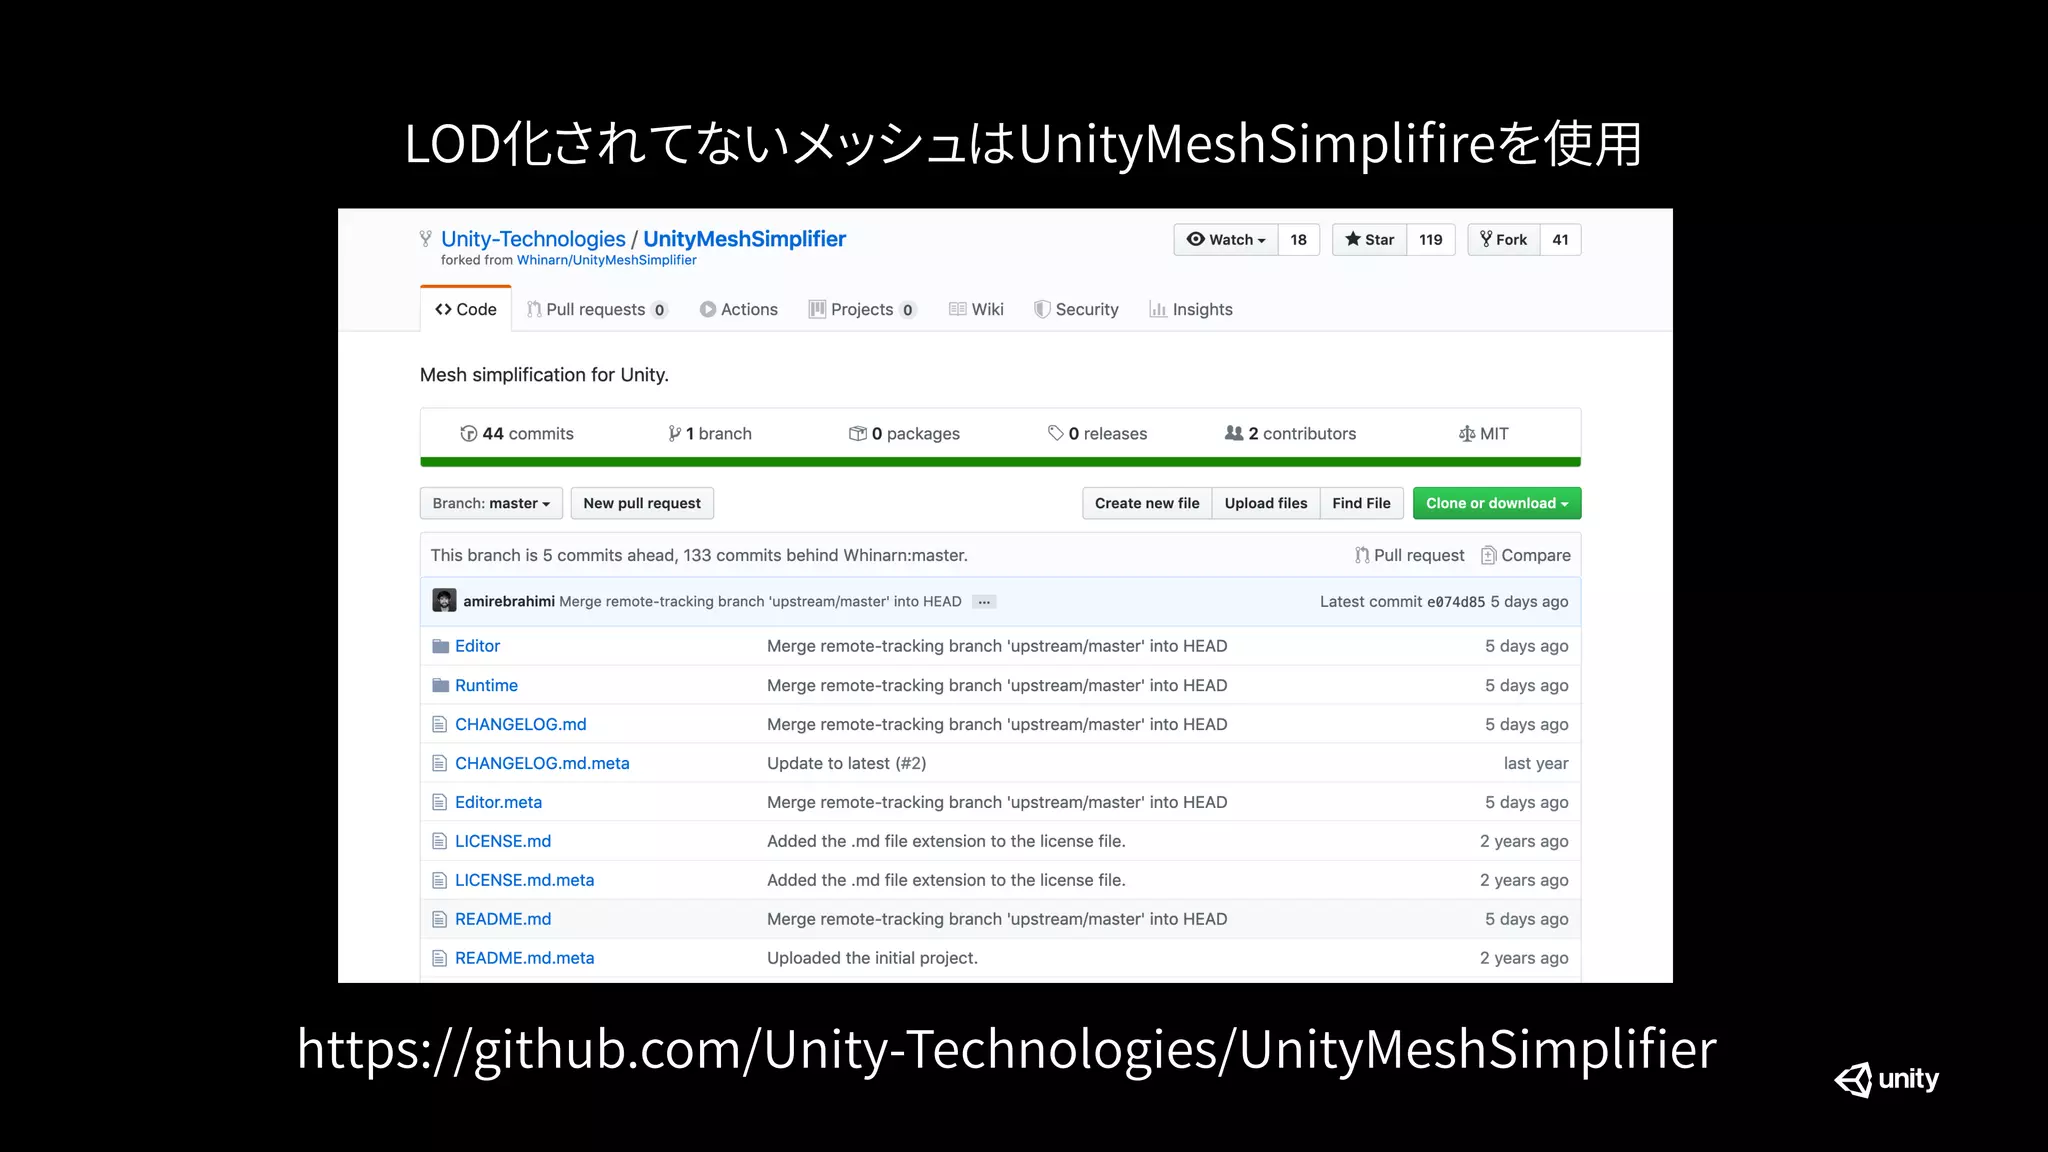Click the README.md file icon
This screenshot has height=1152, width=2048.
pyautogui.click(x=439, y=919)
